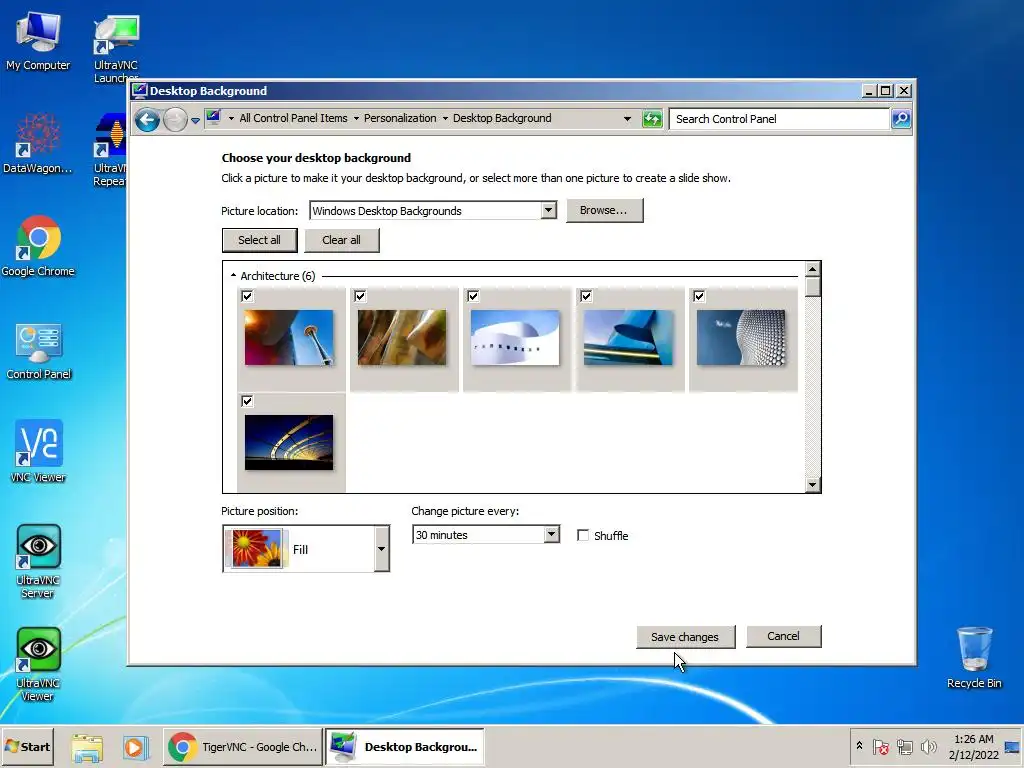1024x768 pixels.
Task: Click Select all button
Action: (x=259, y=240)
